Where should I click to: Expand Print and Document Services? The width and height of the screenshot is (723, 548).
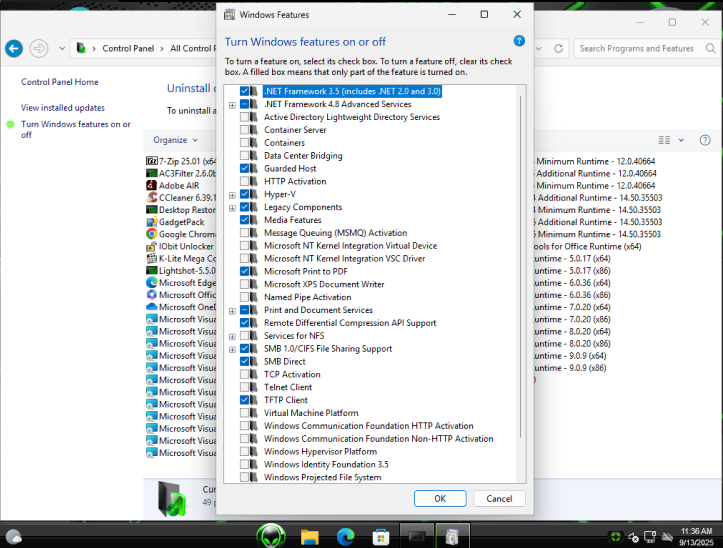[232, 311]
